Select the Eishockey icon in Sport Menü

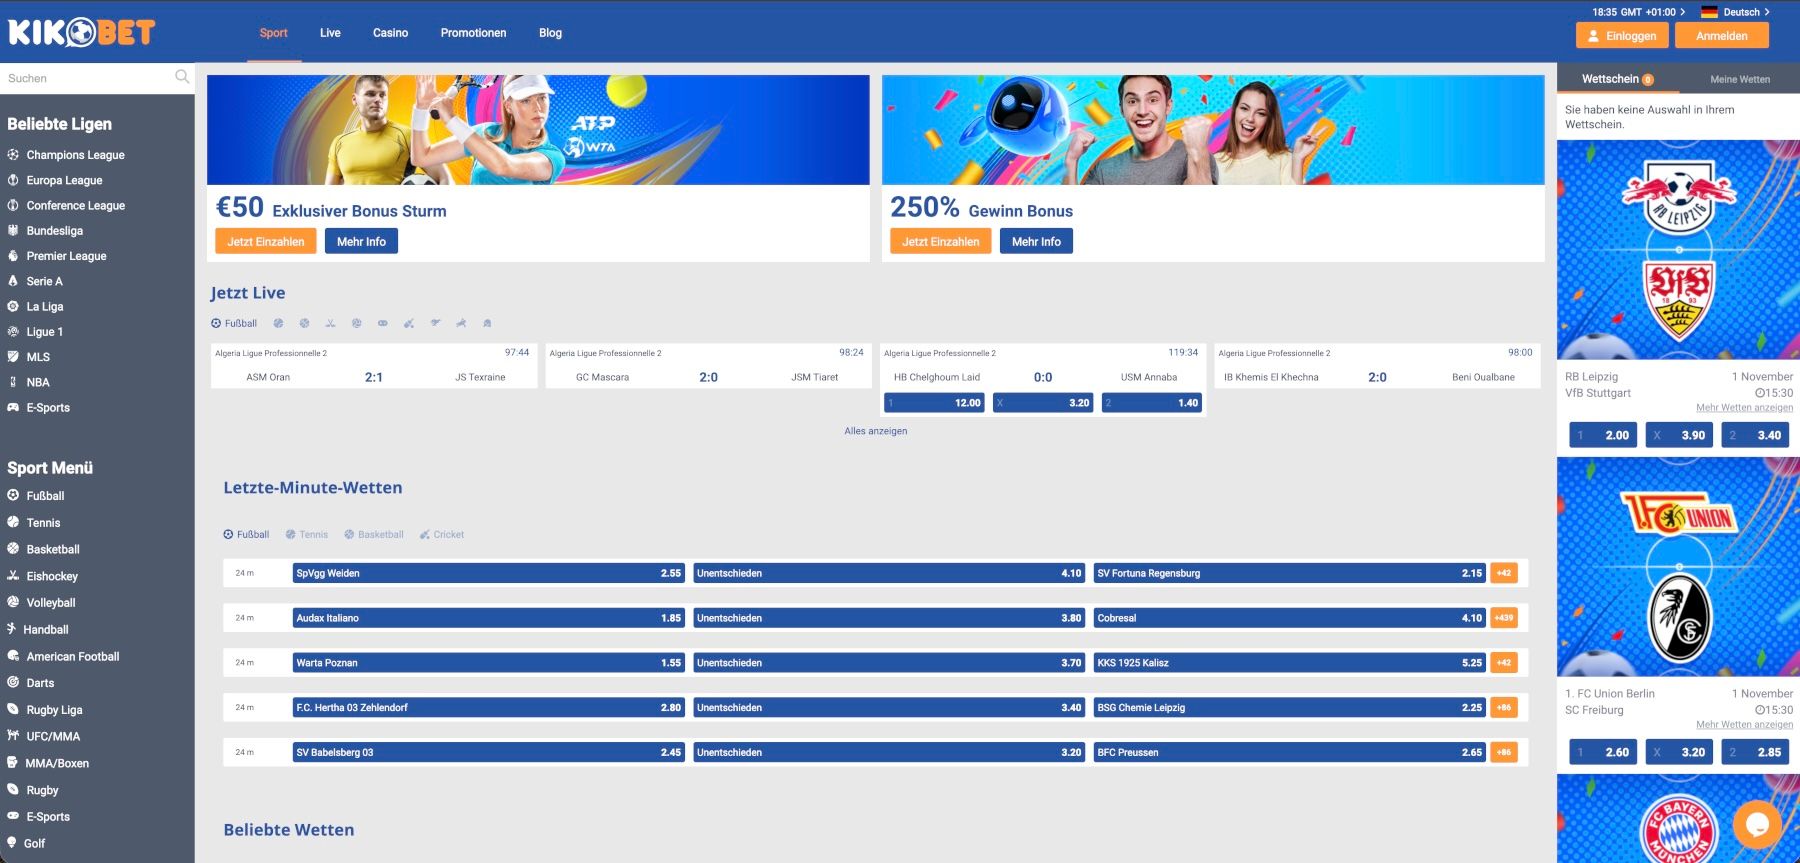[x=13, y=576]
